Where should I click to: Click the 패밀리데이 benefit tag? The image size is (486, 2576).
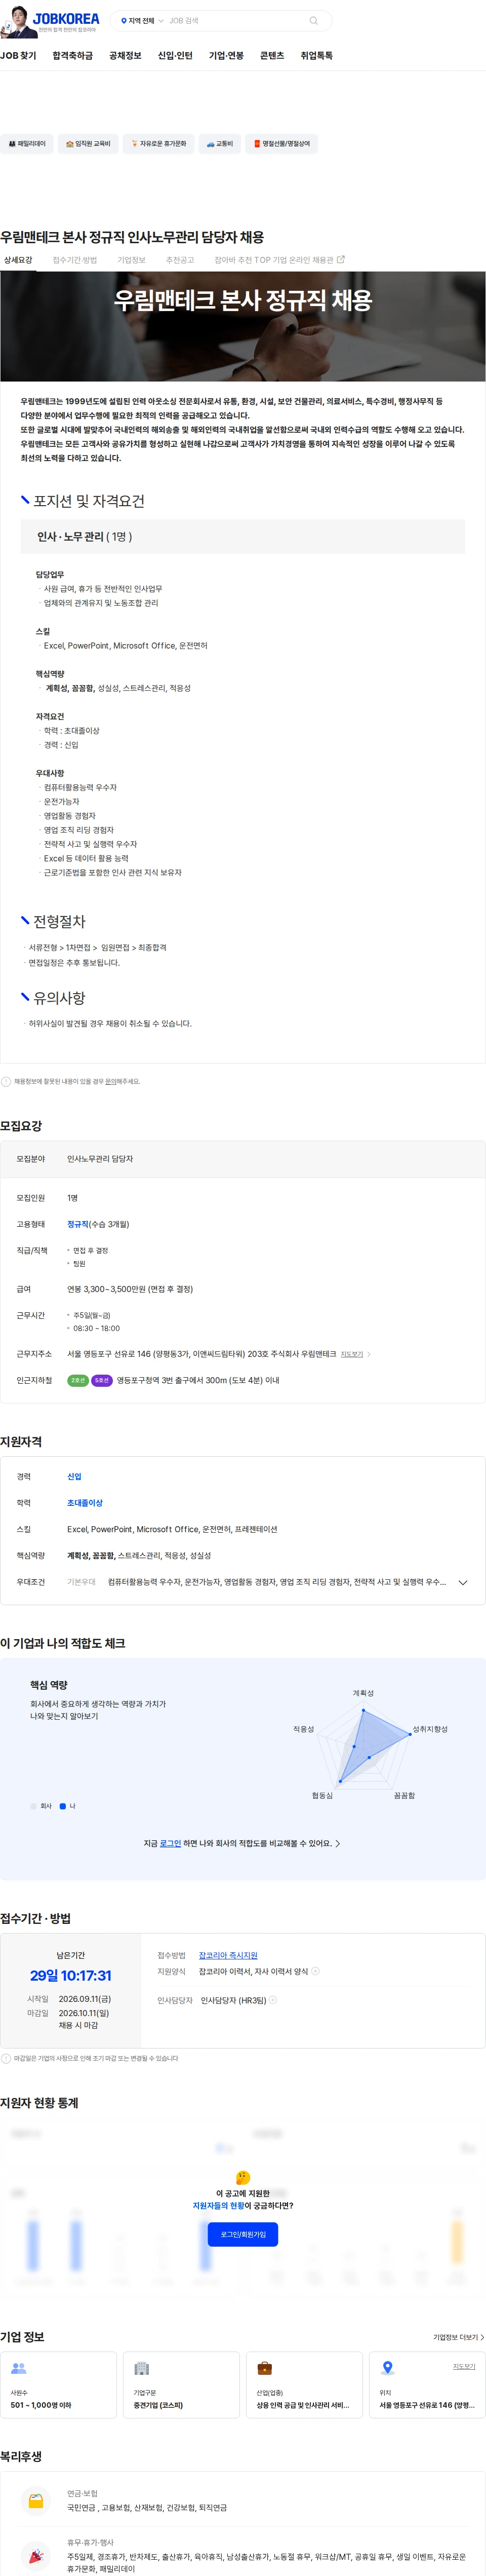pyautogui.click(x=27, y=144)
